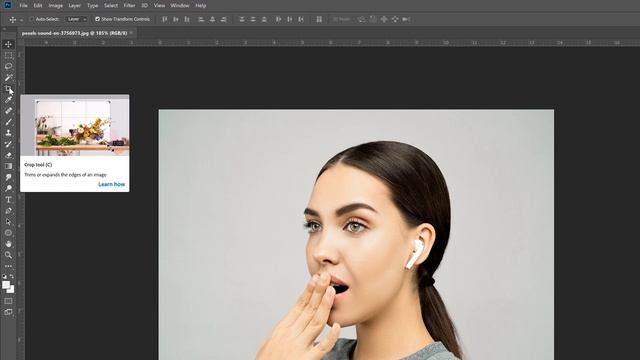Reset to default foreground and background colors
This screenshot has width=640, height=360.
coord(4,276)
